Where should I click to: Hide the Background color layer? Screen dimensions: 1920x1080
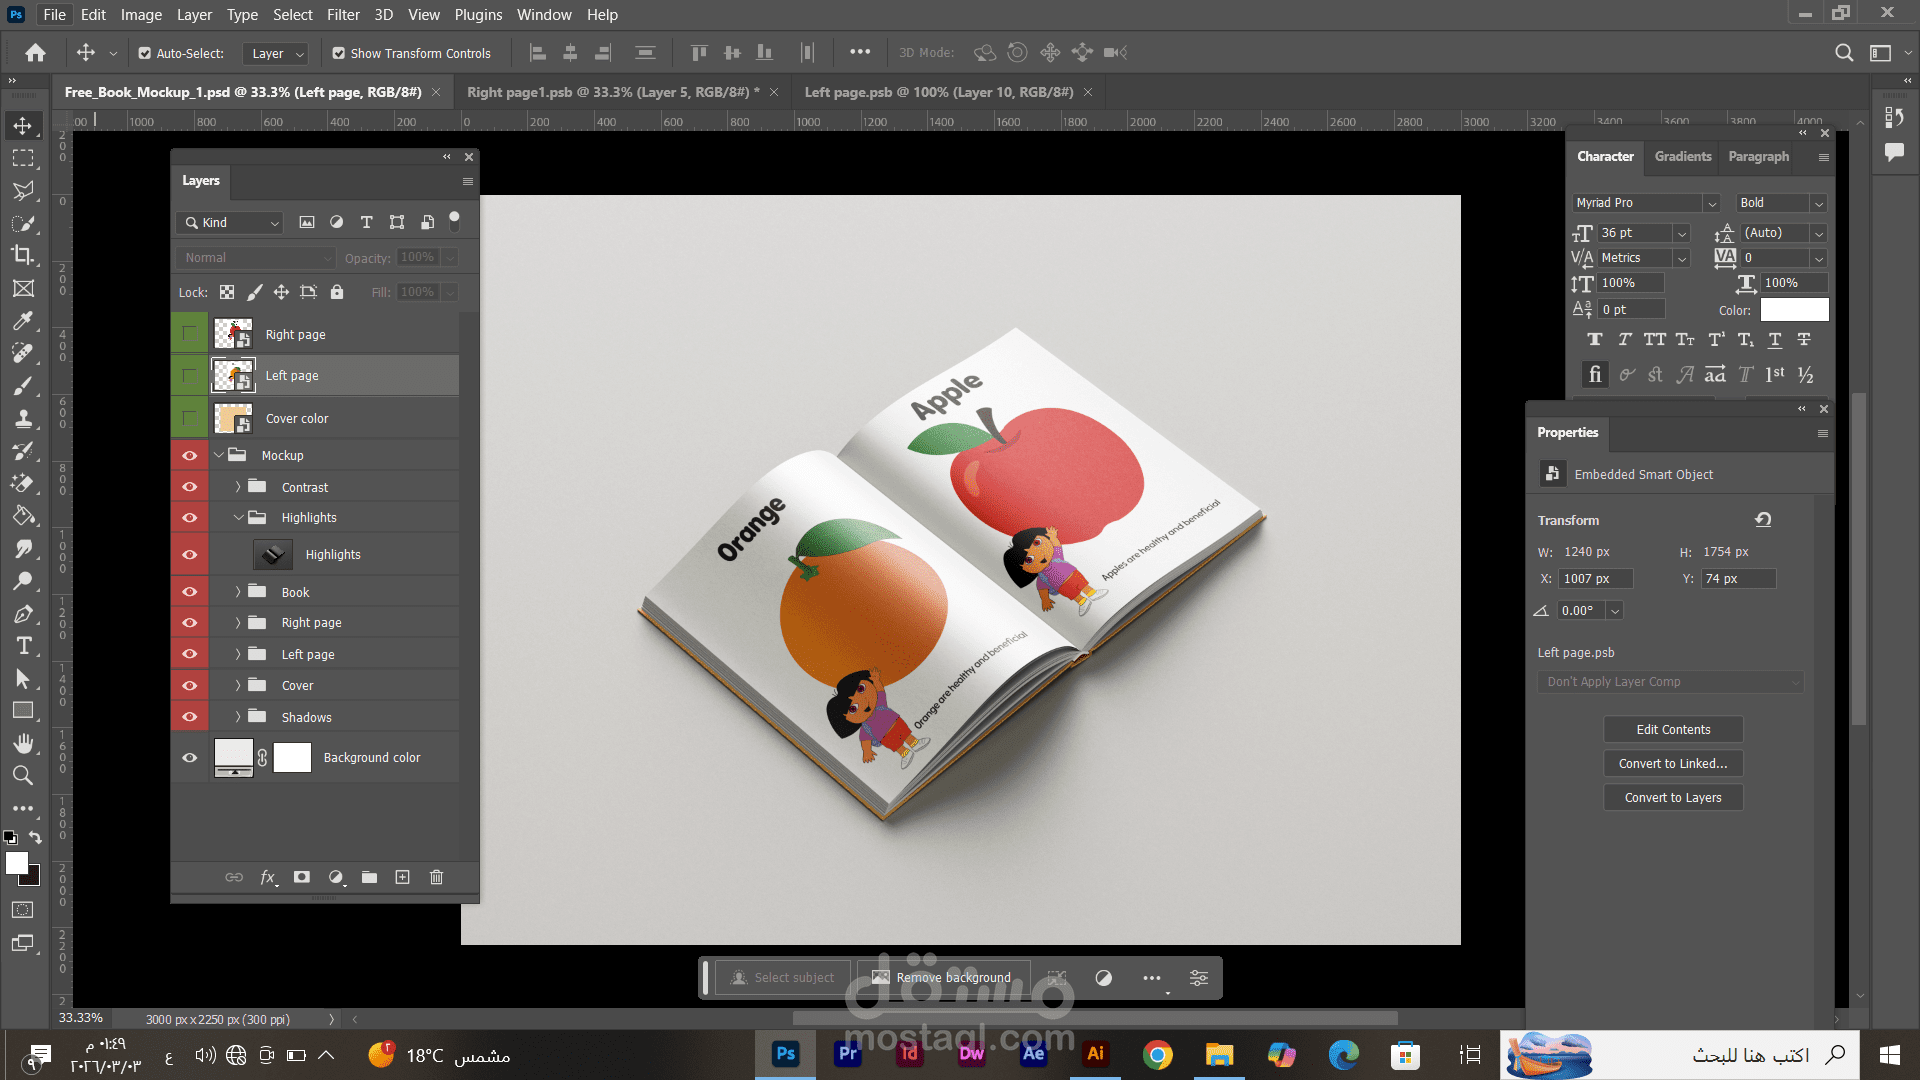click(189, 758)
